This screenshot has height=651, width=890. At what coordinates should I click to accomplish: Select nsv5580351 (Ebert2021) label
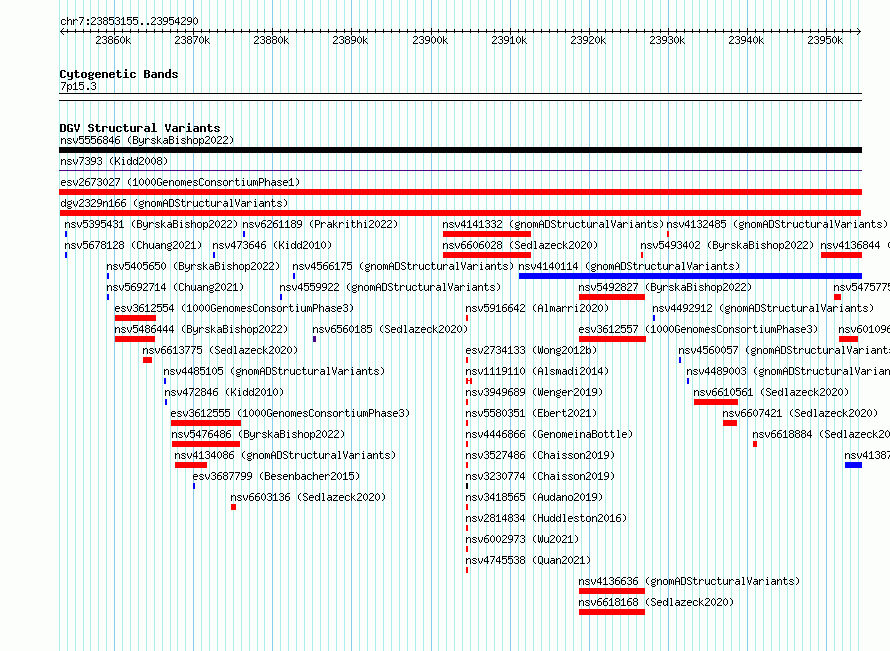pos(531,413)
